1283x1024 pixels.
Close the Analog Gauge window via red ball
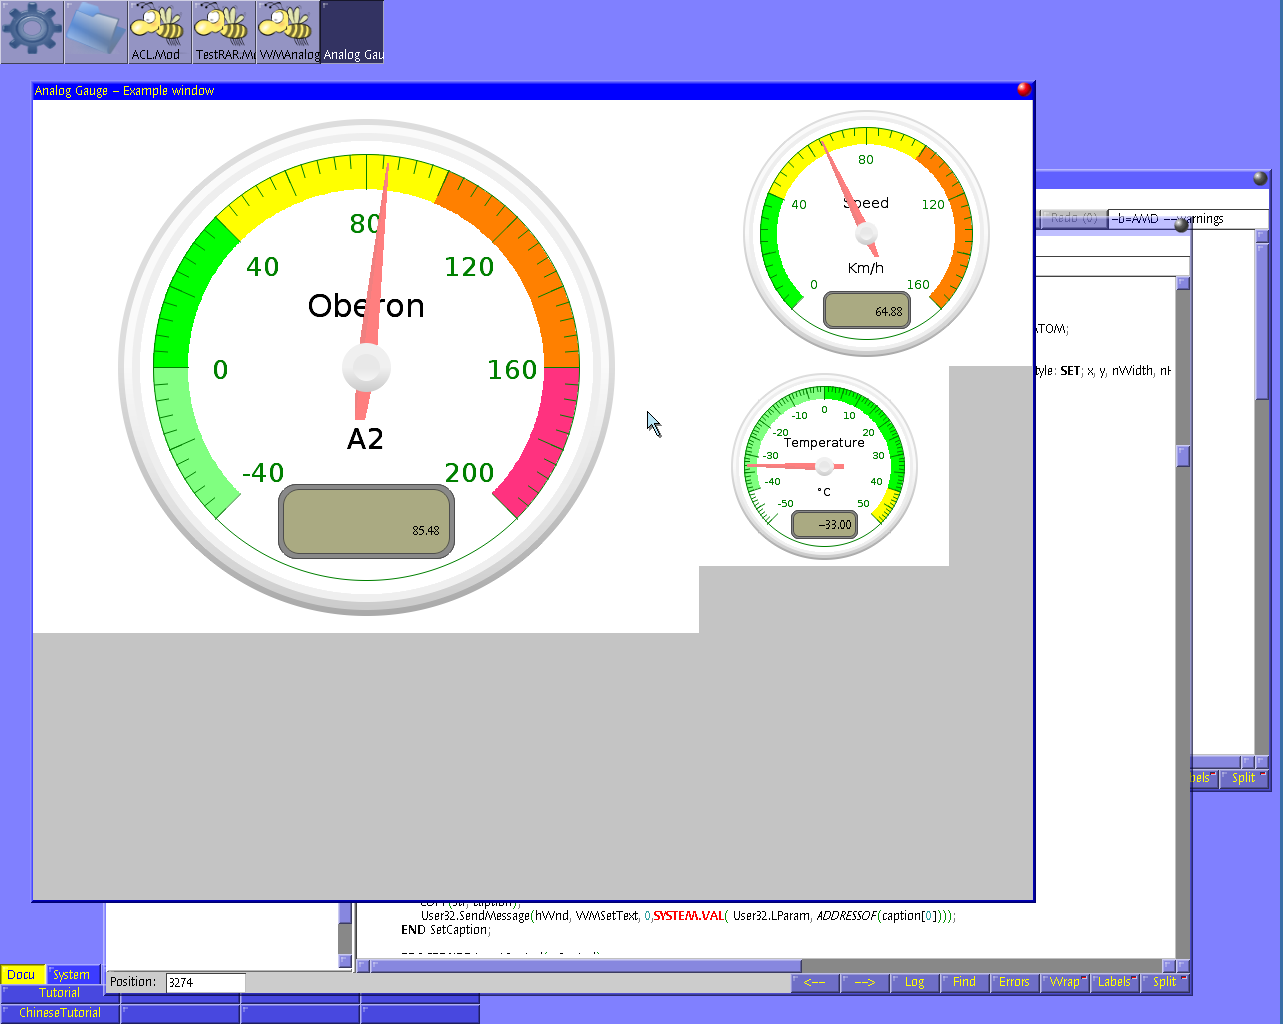pos(1024,89)
